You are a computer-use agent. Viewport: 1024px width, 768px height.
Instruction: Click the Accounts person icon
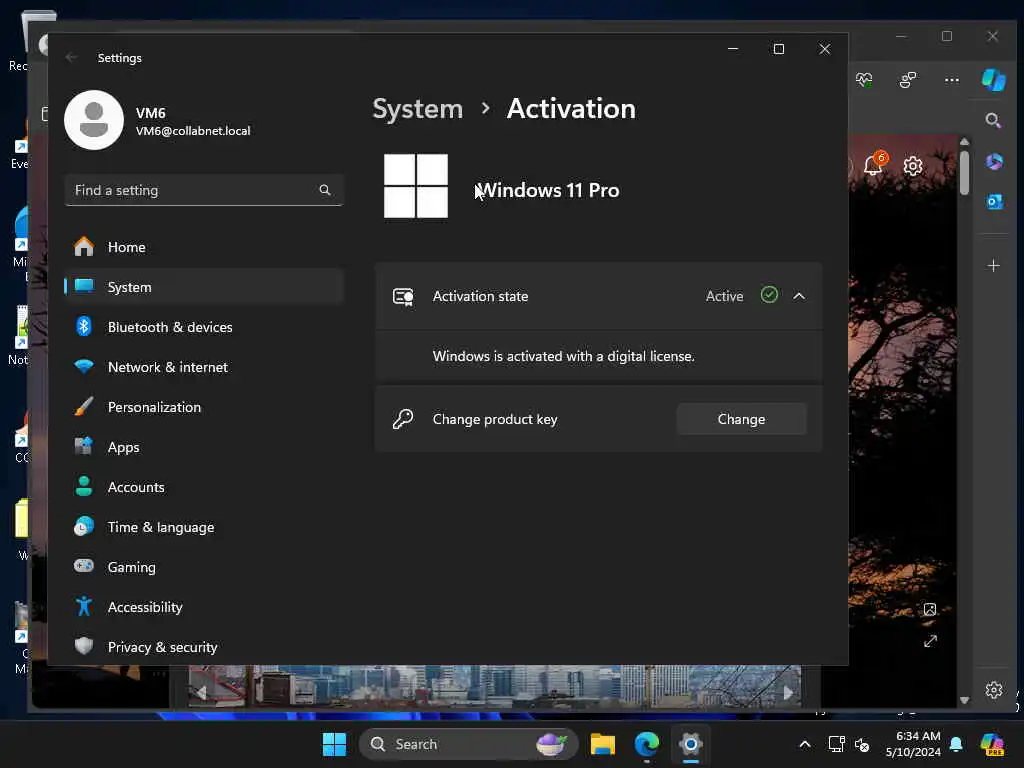84,486
